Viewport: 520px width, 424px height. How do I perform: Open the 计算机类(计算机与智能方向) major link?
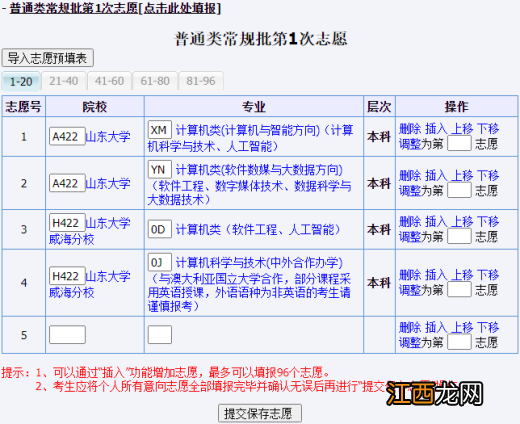(250, 138)
